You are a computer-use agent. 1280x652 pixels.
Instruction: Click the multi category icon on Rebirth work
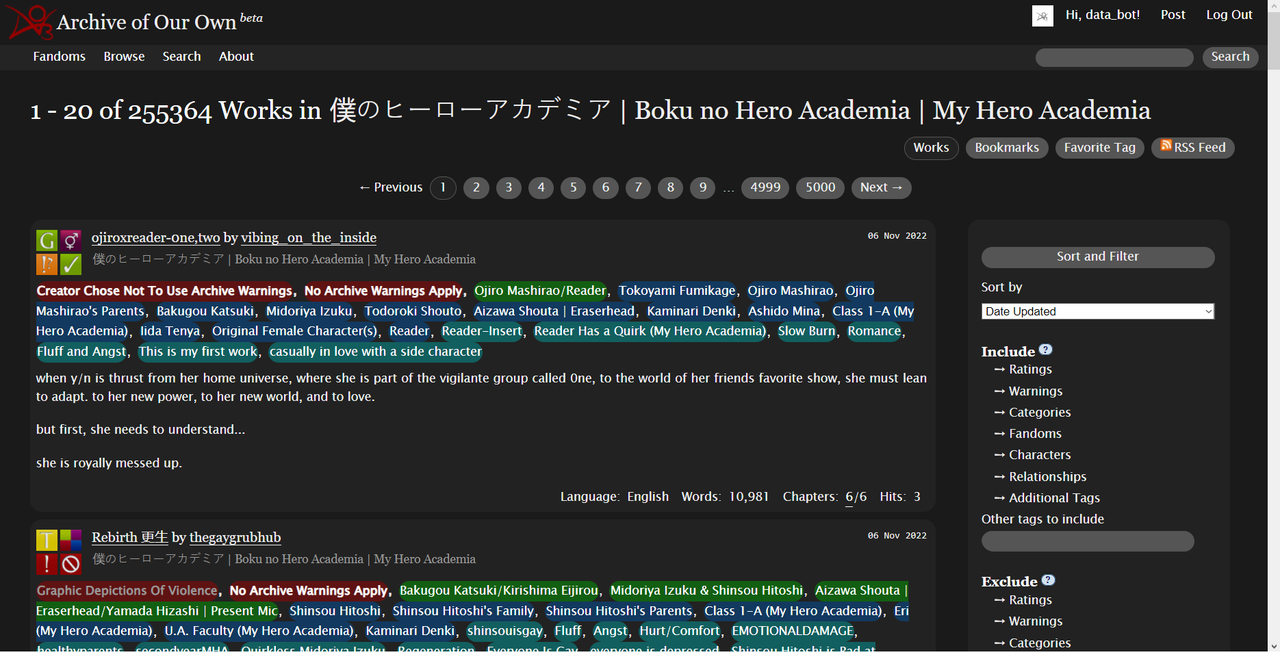(71, 541)
